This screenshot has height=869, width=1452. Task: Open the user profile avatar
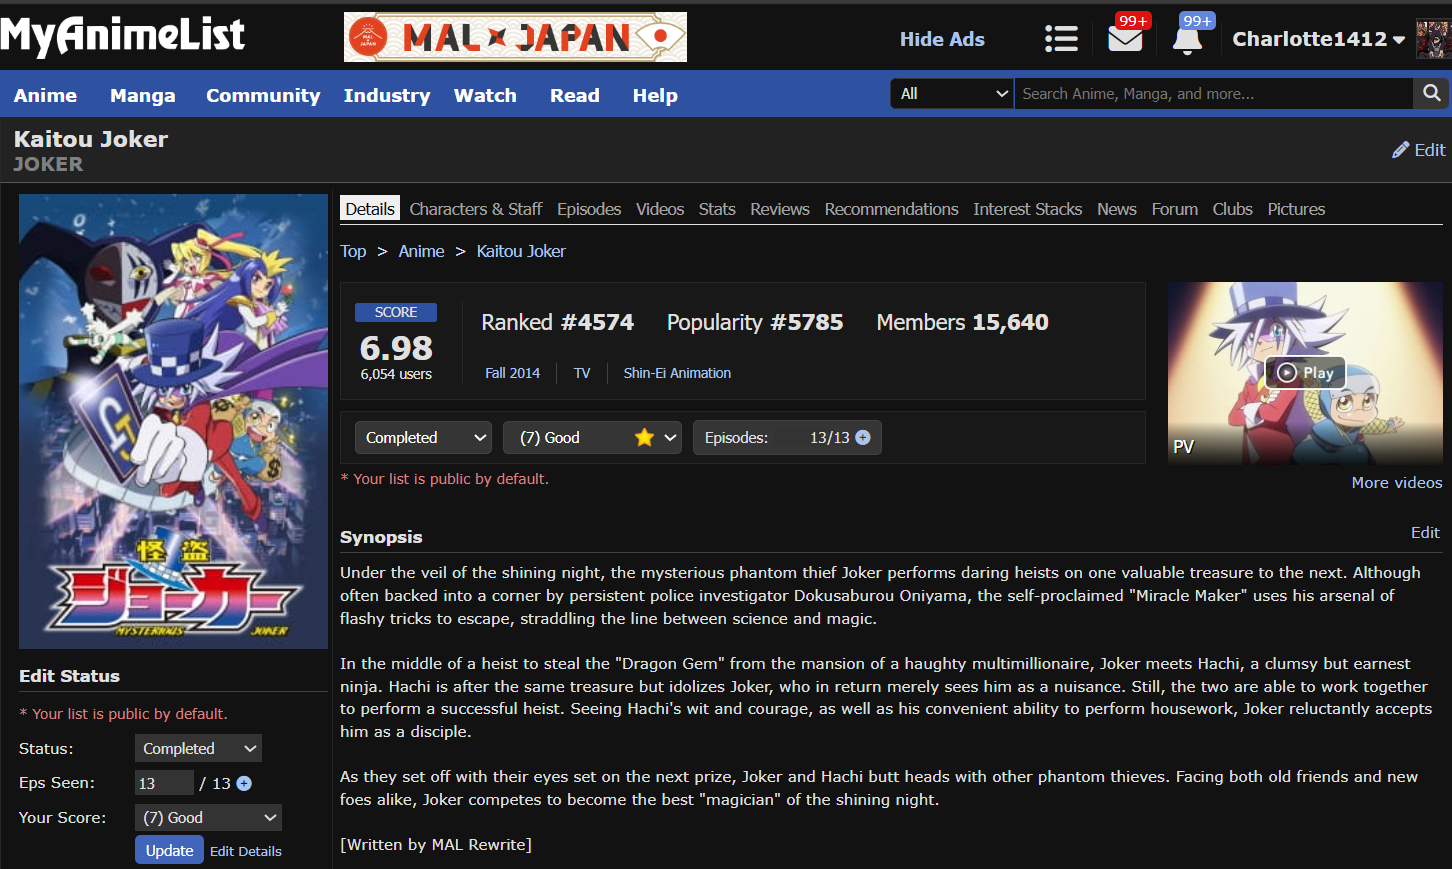click(x=1433, y=39)
